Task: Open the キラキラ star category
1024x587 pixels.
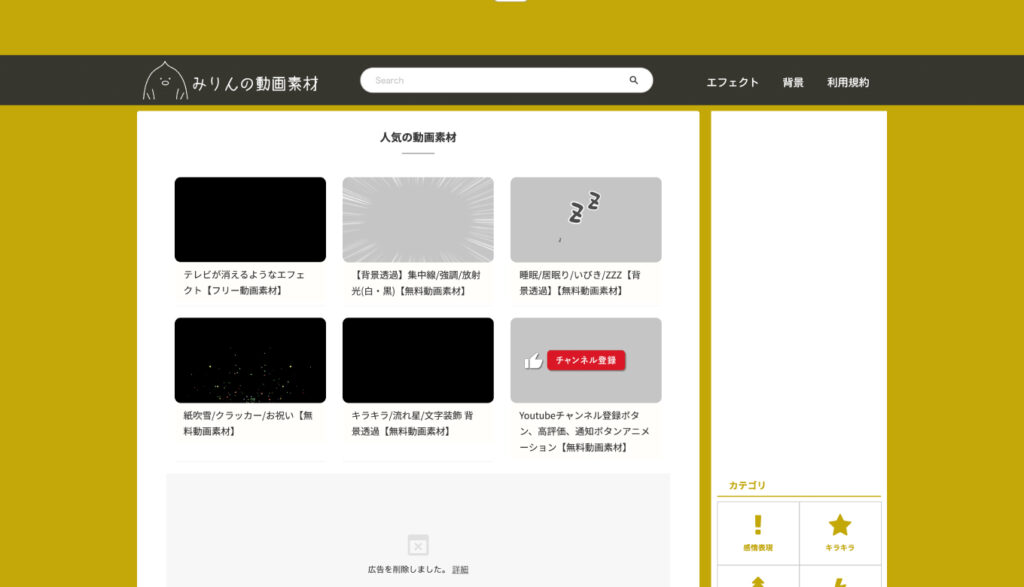Action: coord(840,533)
